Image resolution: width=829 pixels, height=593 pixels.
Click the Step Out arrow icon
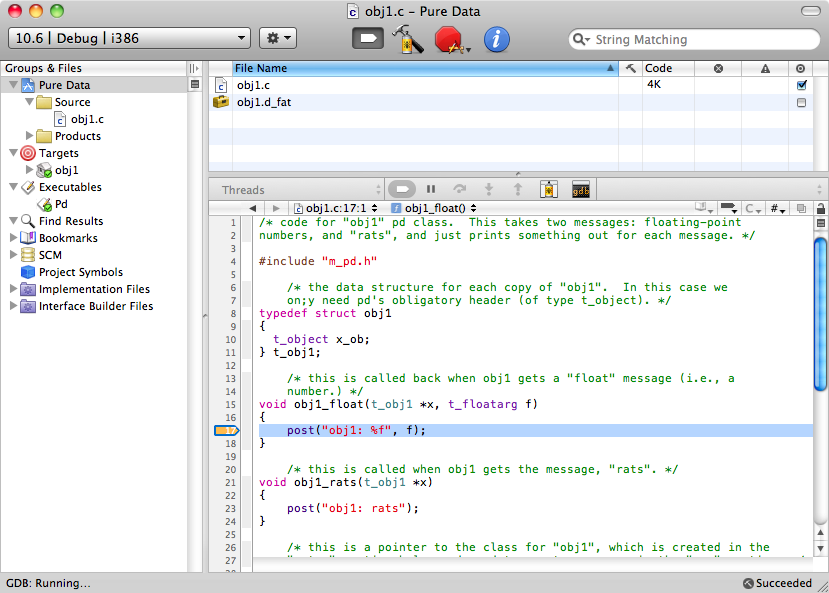coord(518,189)
